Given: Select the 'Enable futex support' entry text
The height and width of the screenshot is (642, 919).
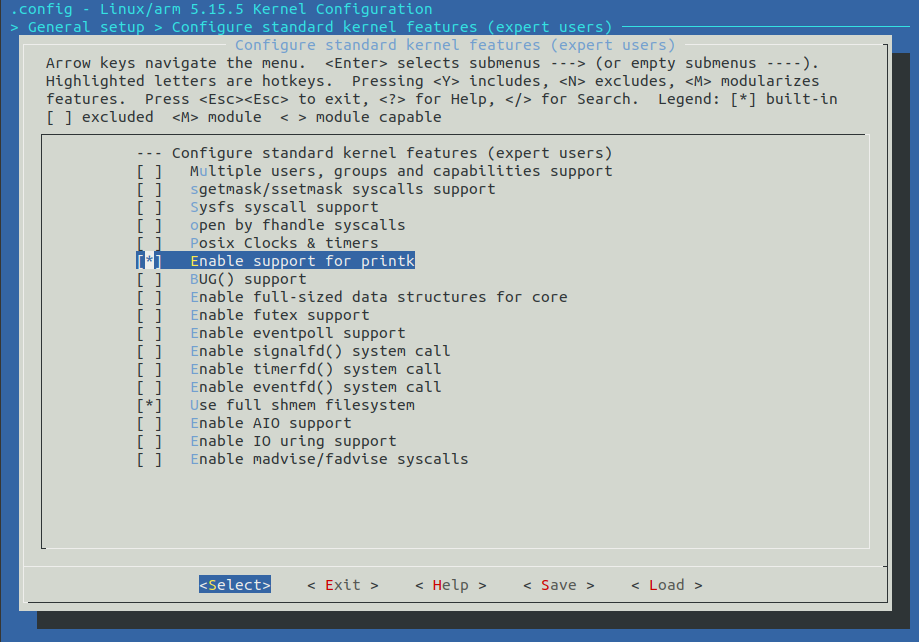Looking at the screenshot, I should pos(280,315).
